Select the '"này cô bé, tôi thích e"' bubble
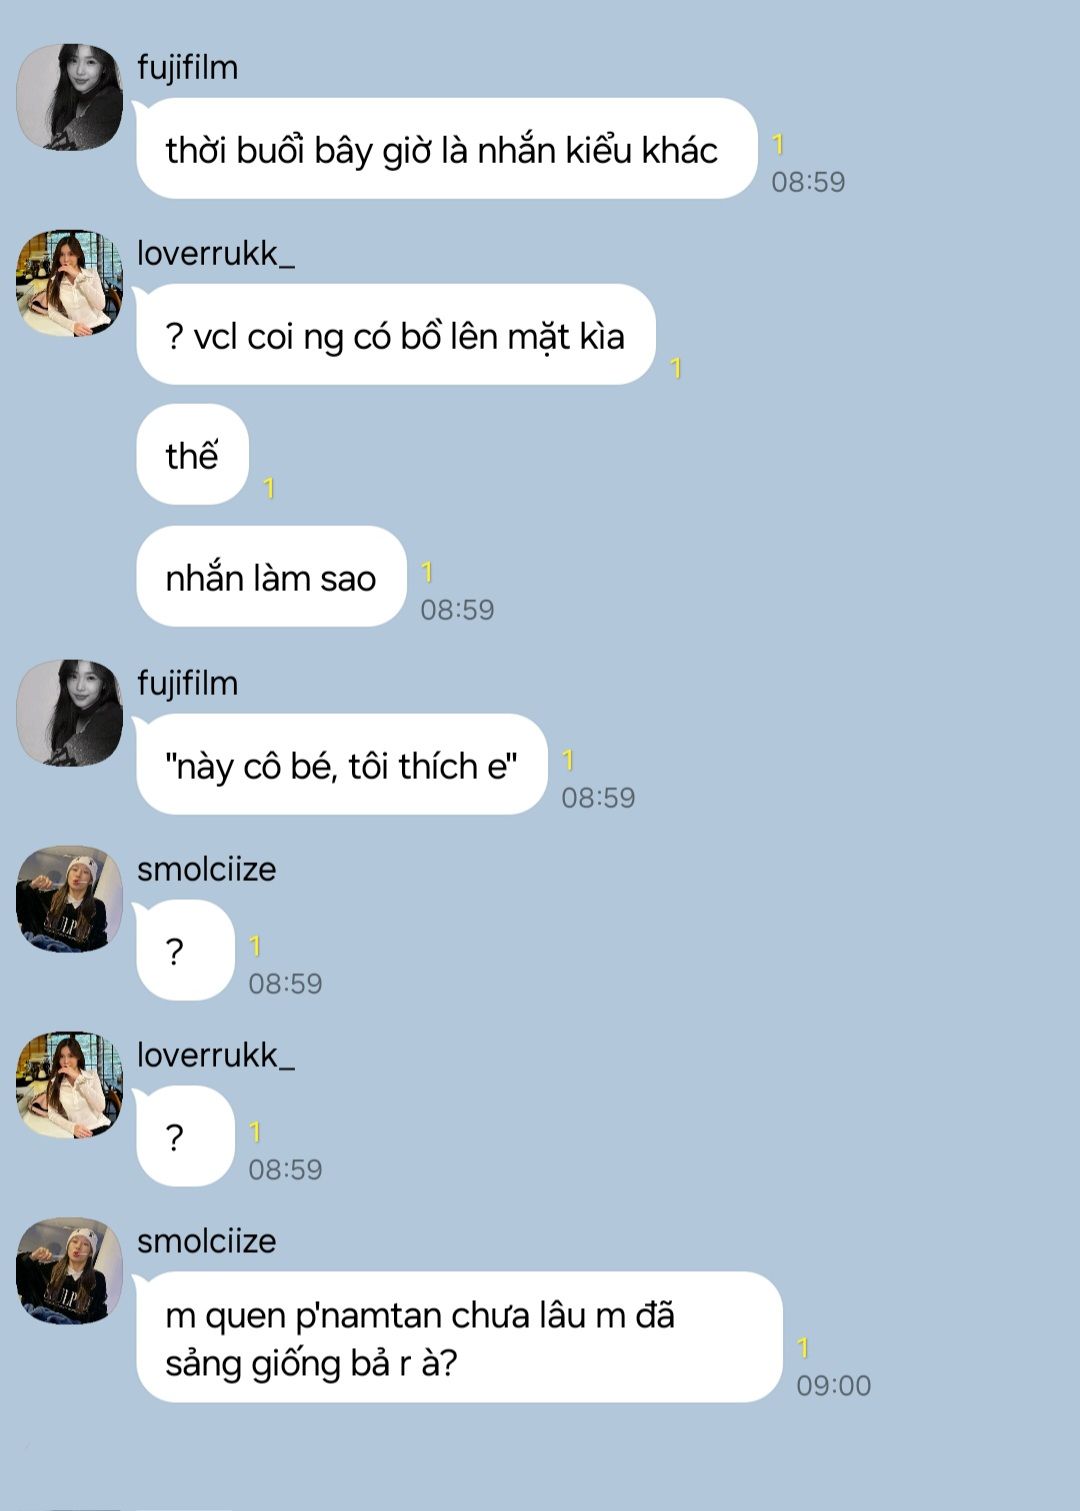The image size is (1080, 1511). (341, 765)
